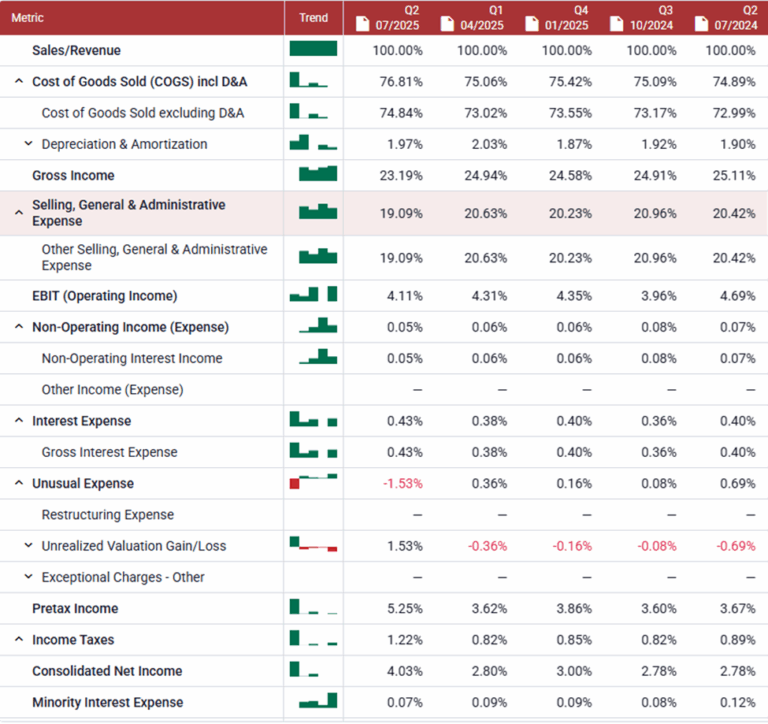Viewport: 768px width, 724px height.
Task: Open the Q1 04/2025 filing document icon
Action: click(447, 23)
